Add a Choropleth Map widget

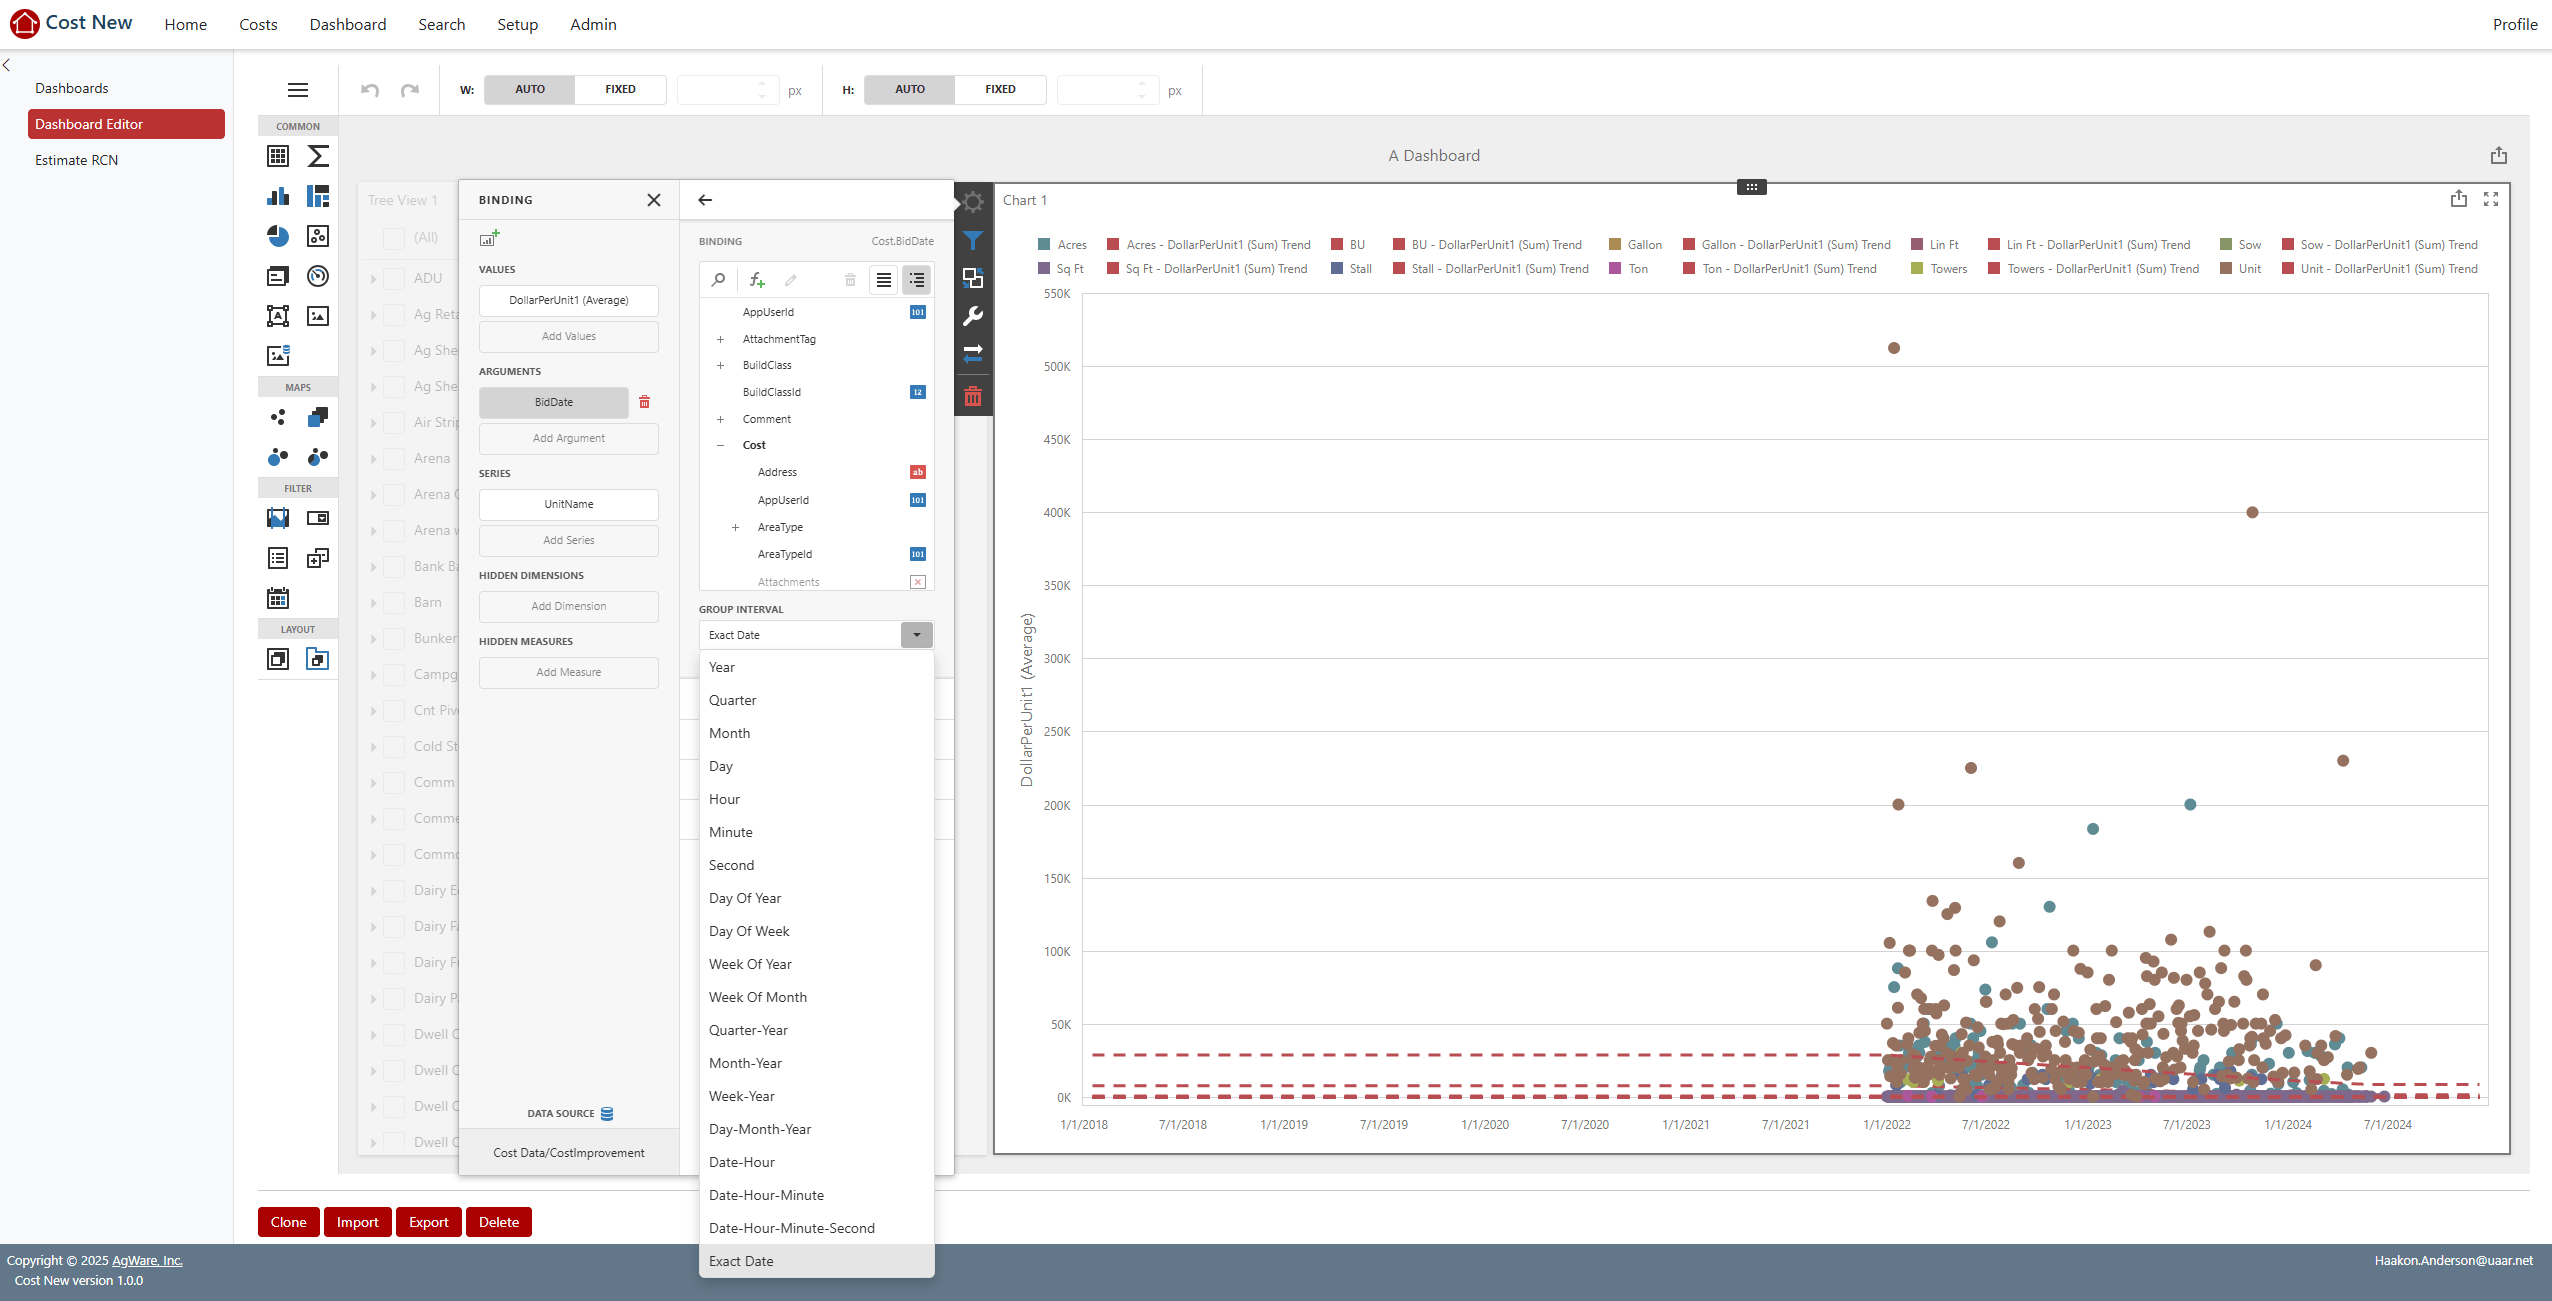click(318, 417)
